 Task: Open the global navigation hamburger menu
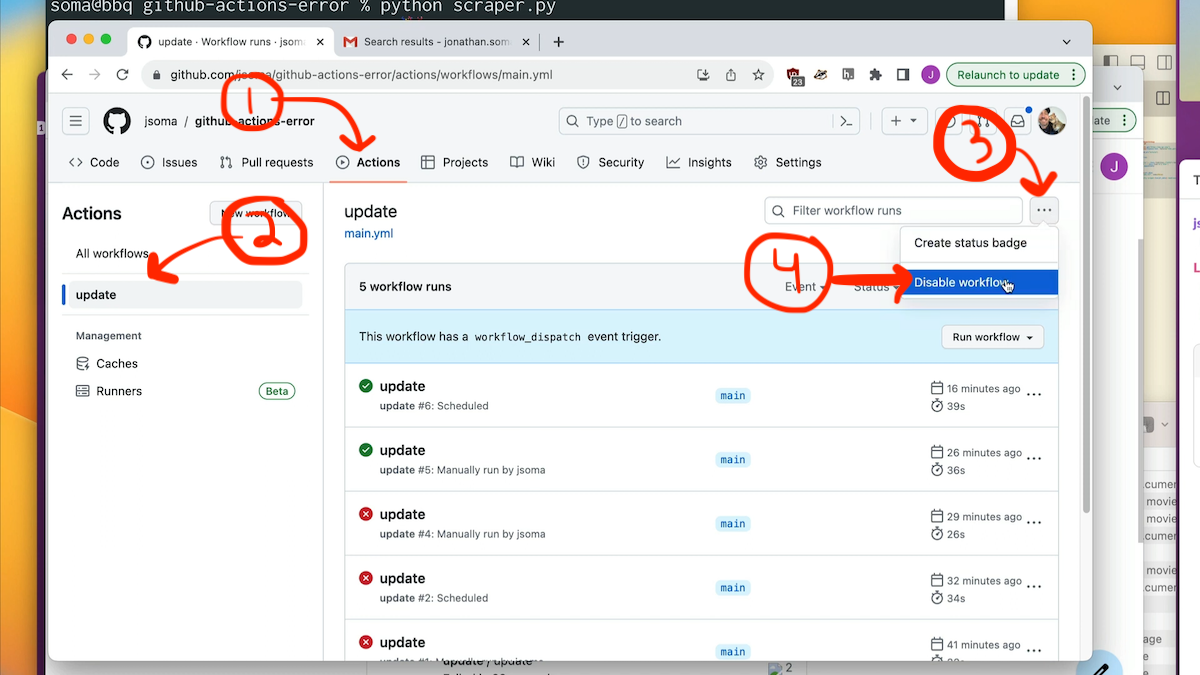tap(75, 121)
